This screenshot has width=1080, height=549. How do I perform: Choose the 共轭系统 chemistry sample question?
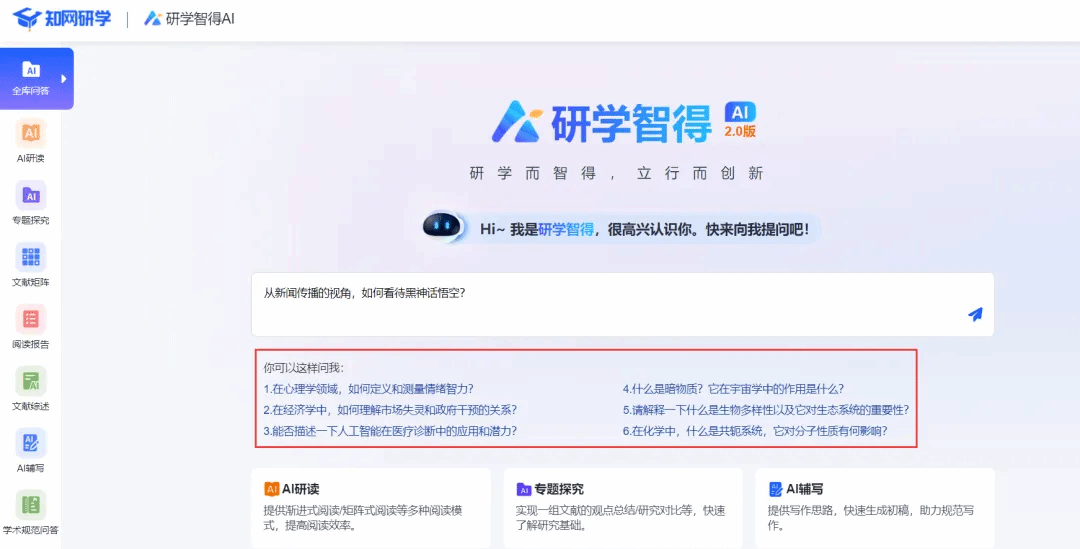pyautogui.click(x=755, y=432)
